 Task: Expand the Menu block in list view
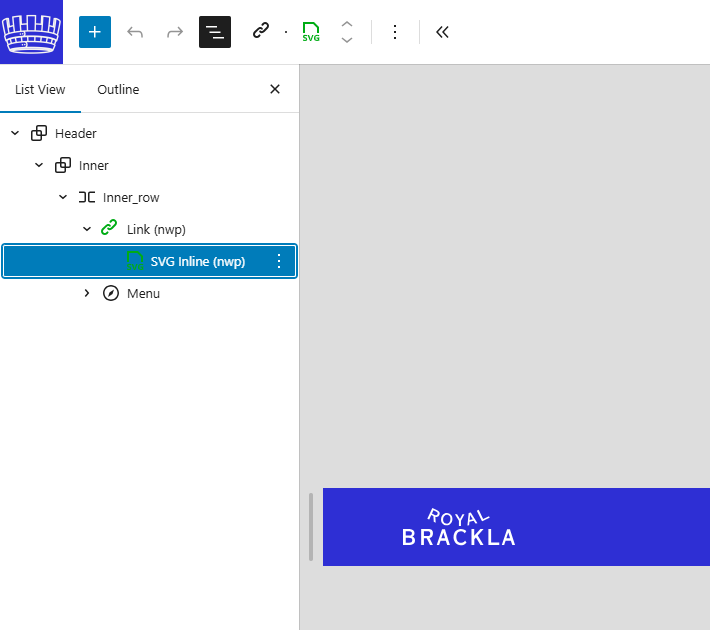coord(87,293)
